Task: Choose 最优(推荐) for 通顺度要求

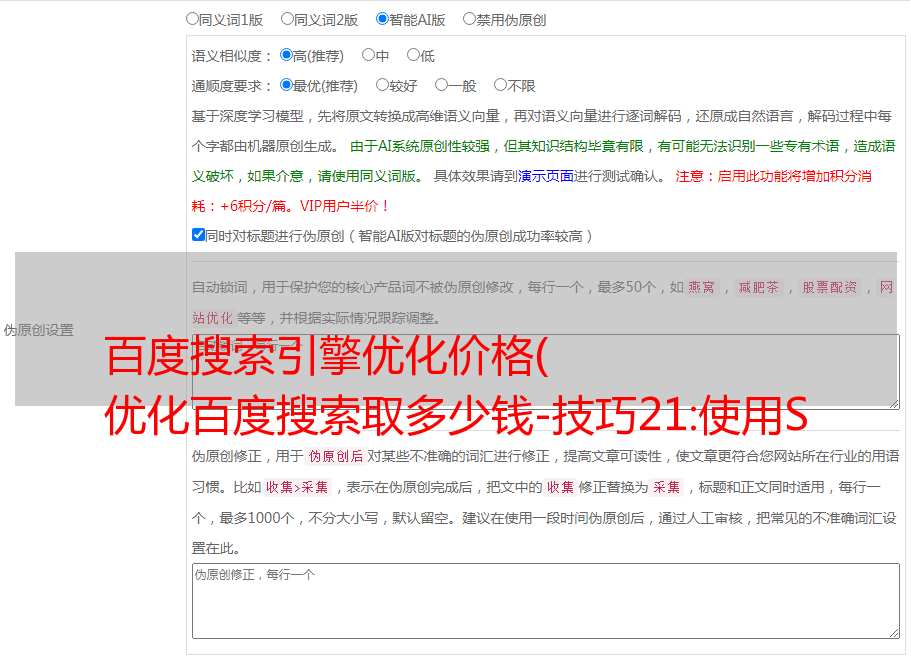Action: [286, 86]
